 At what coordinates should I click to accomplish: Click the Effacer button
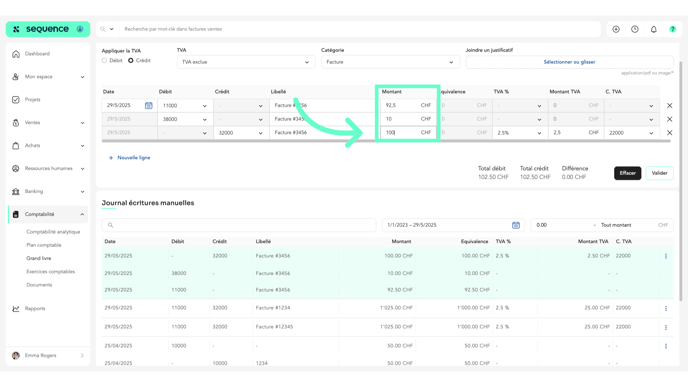(627, 173)
